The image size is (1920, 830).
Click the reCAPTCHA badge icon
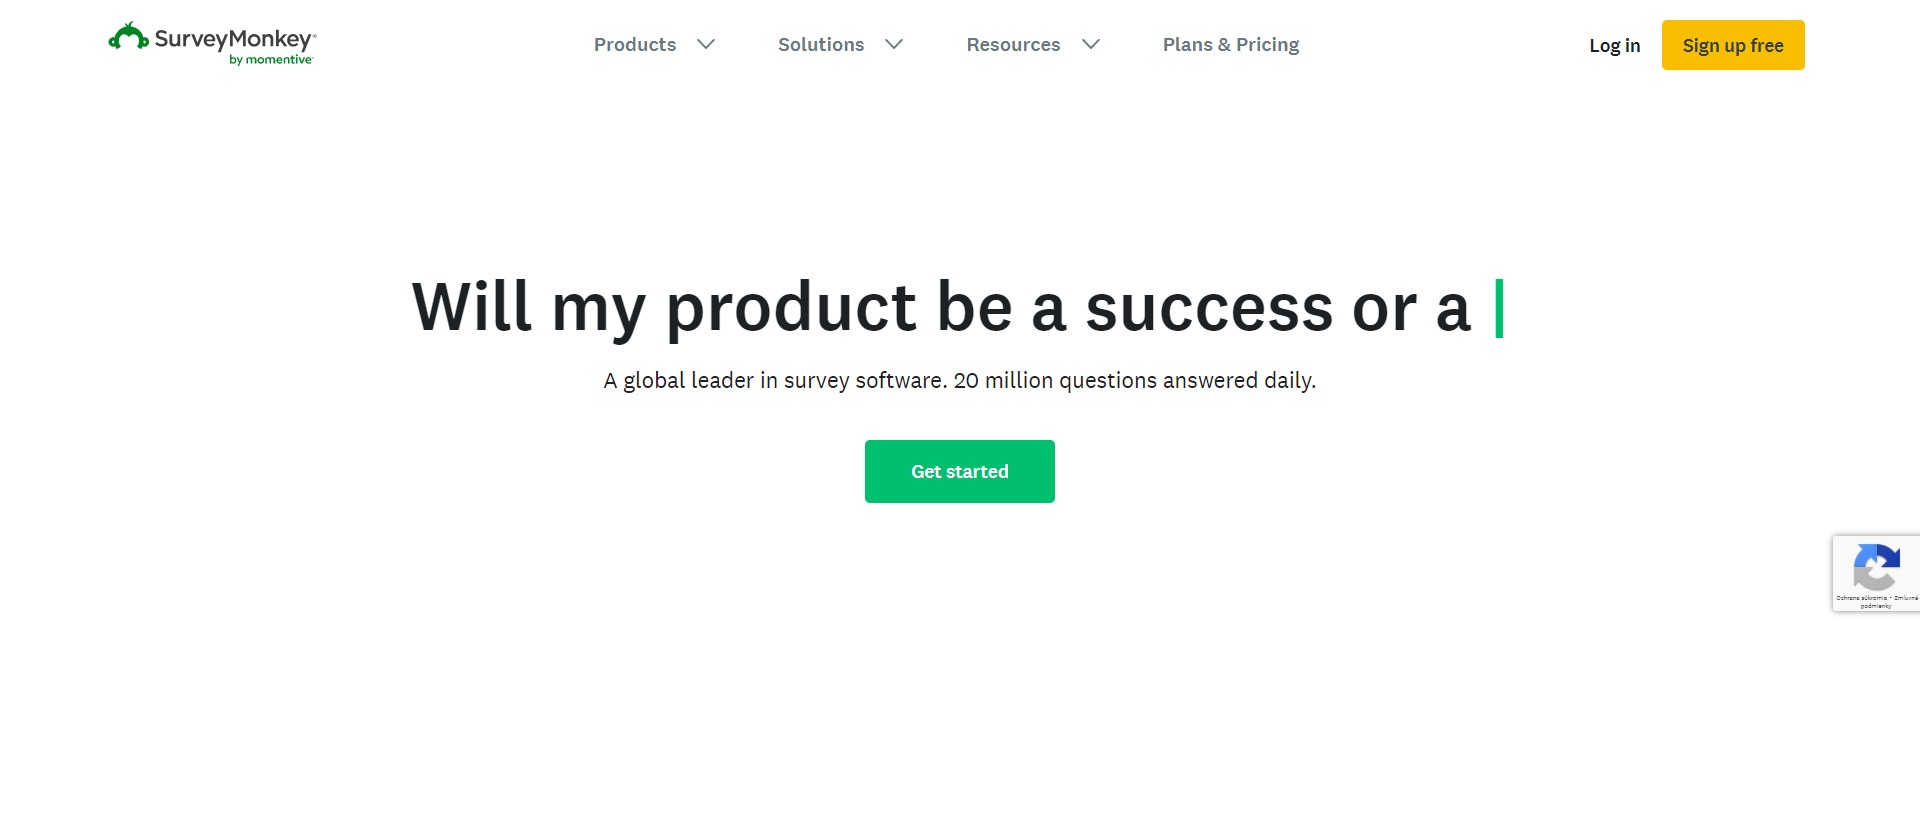pyautogui.click(x=1877, y=566)
